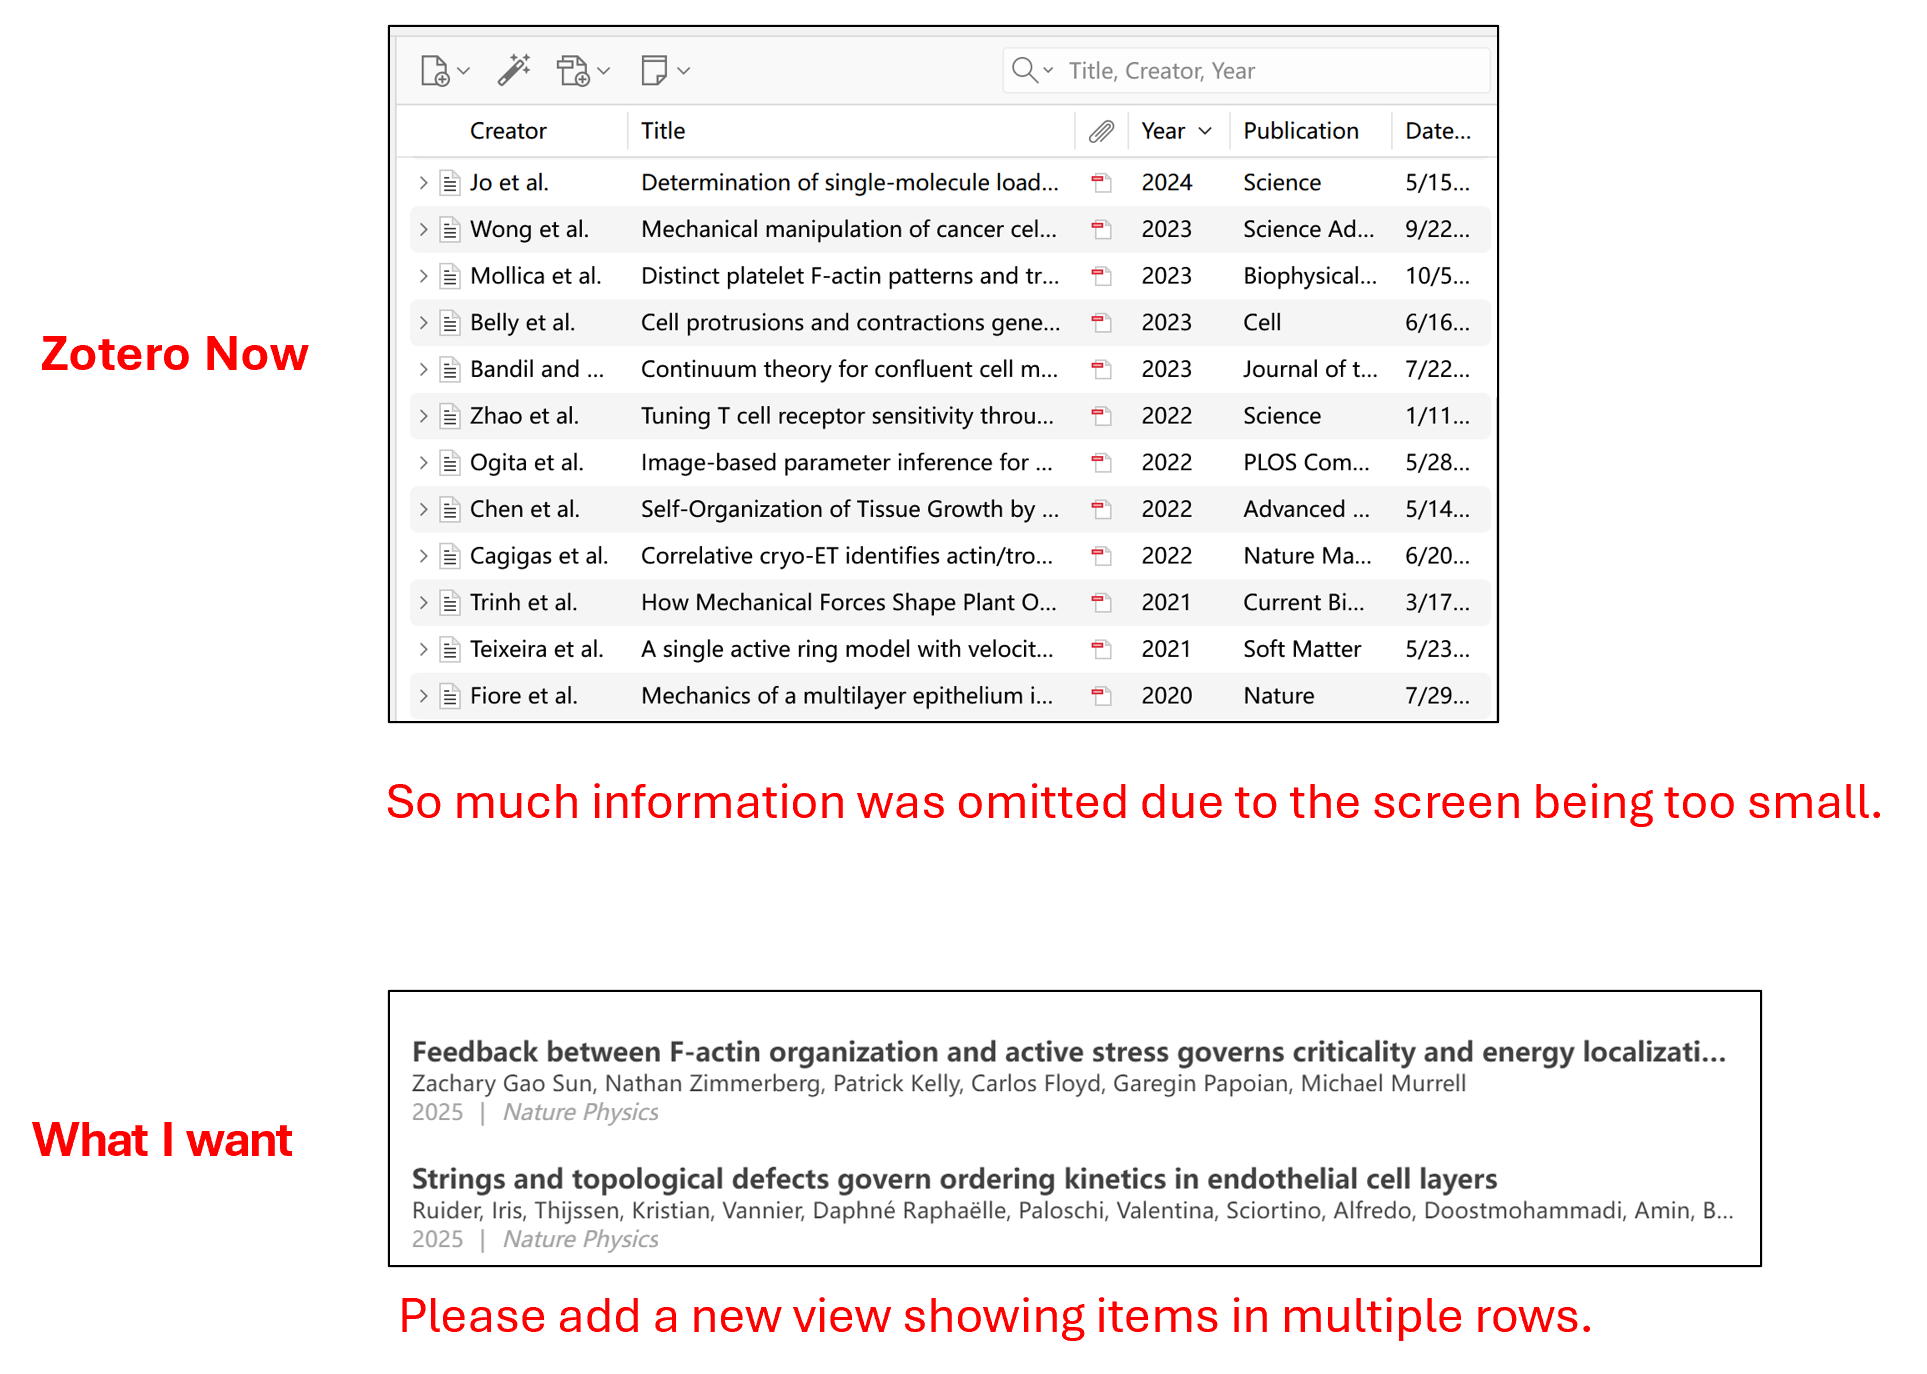Click the paperclip attachment column header
The height and width of the screenshot is (1374, 1927).
tap(1101, 131)
